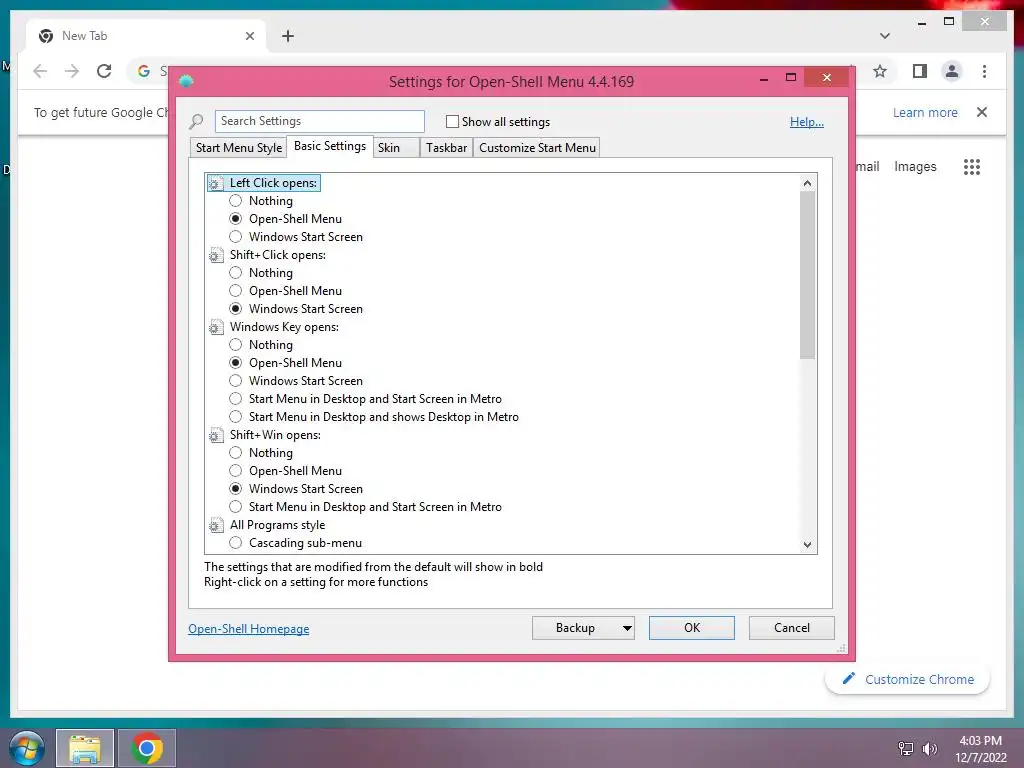Select Cascading sub-menu radio option
1024x768 pixels.
point(236,543)
